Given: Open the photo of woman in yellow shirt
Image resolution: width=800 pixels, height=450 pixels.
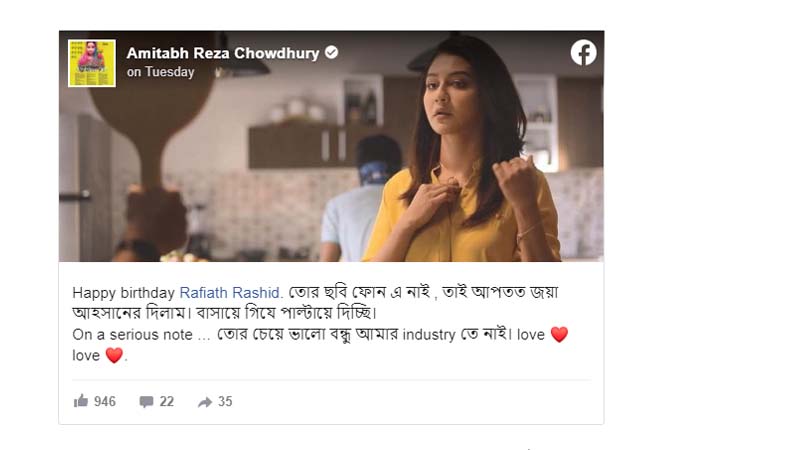Looking at the screenshot, I should (331, 146).
